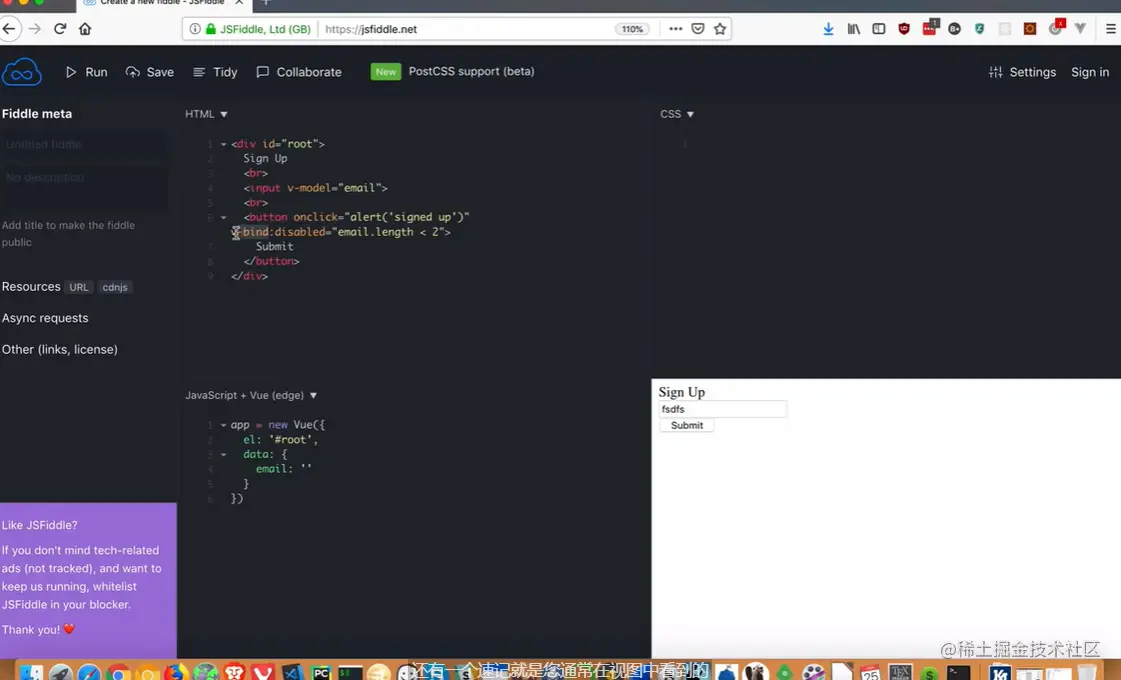Click the el: '#root' code line
This screenshot has width=1121, height=680.
[280, 440]
